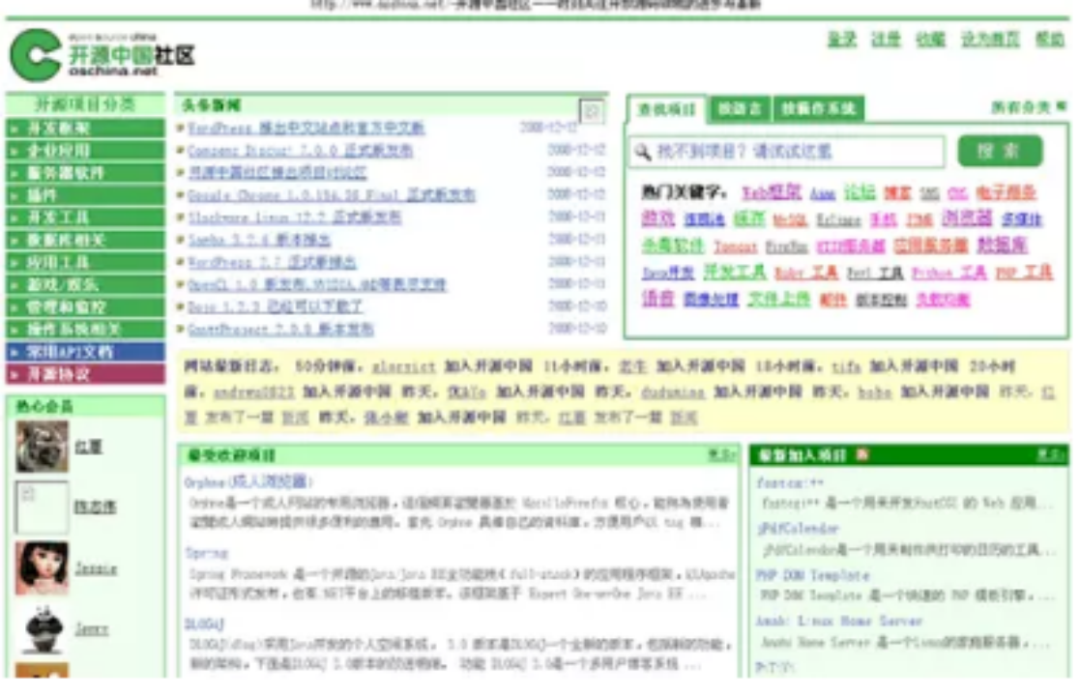The image size is (1080, 696).
Task: Open the red 开源协议 item
Action: pos(85,373)
